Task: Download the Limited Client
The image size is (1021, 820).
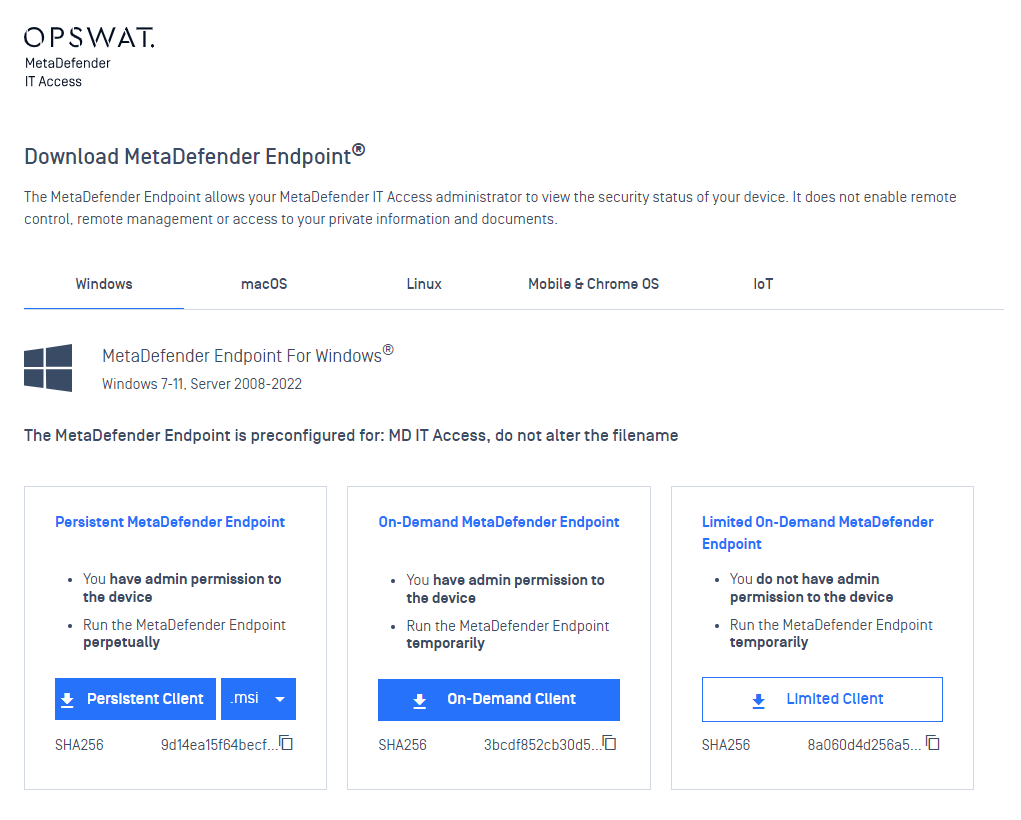Action: pos(822,700)
